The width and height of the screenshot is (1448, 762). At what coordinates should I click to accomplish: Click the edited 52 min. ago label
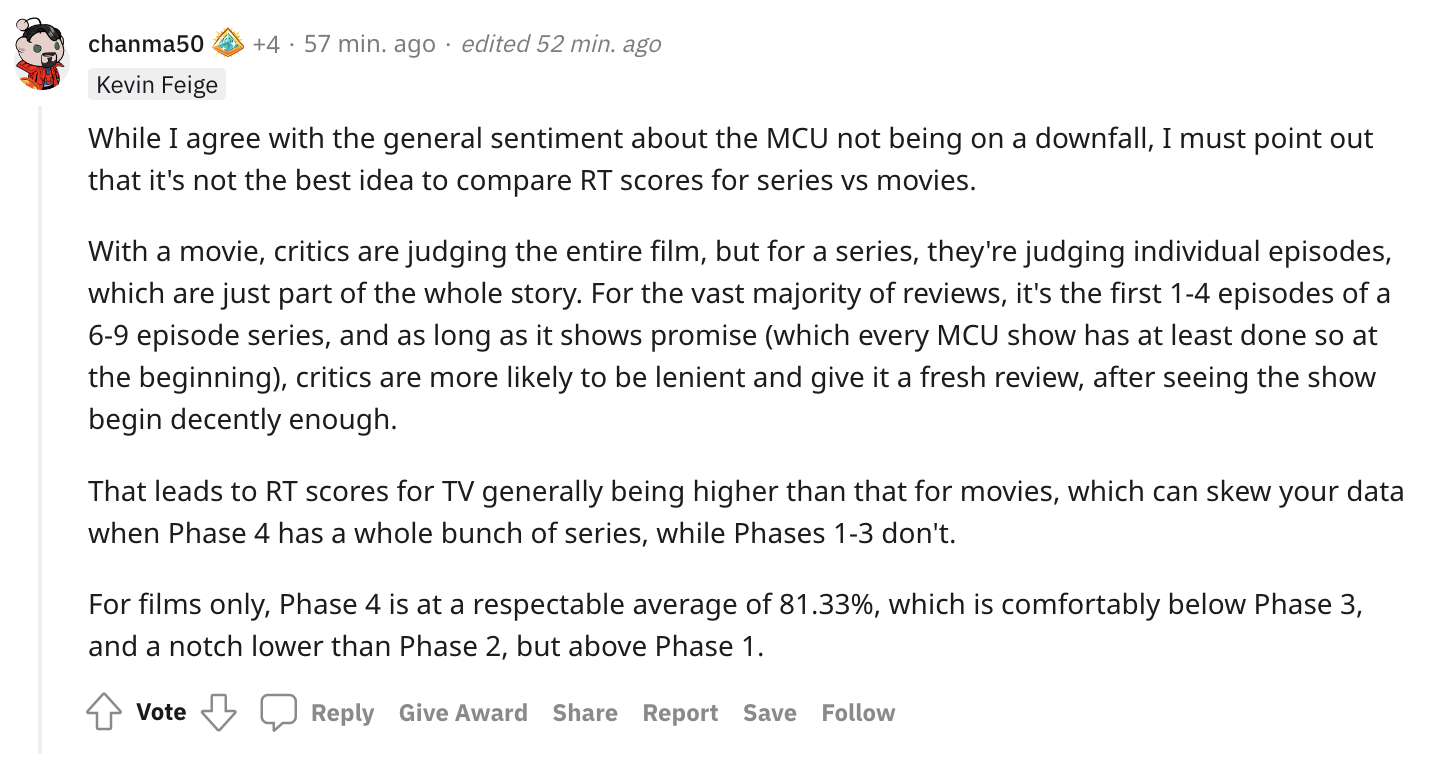pyautogui.click(x=560, y=44)
